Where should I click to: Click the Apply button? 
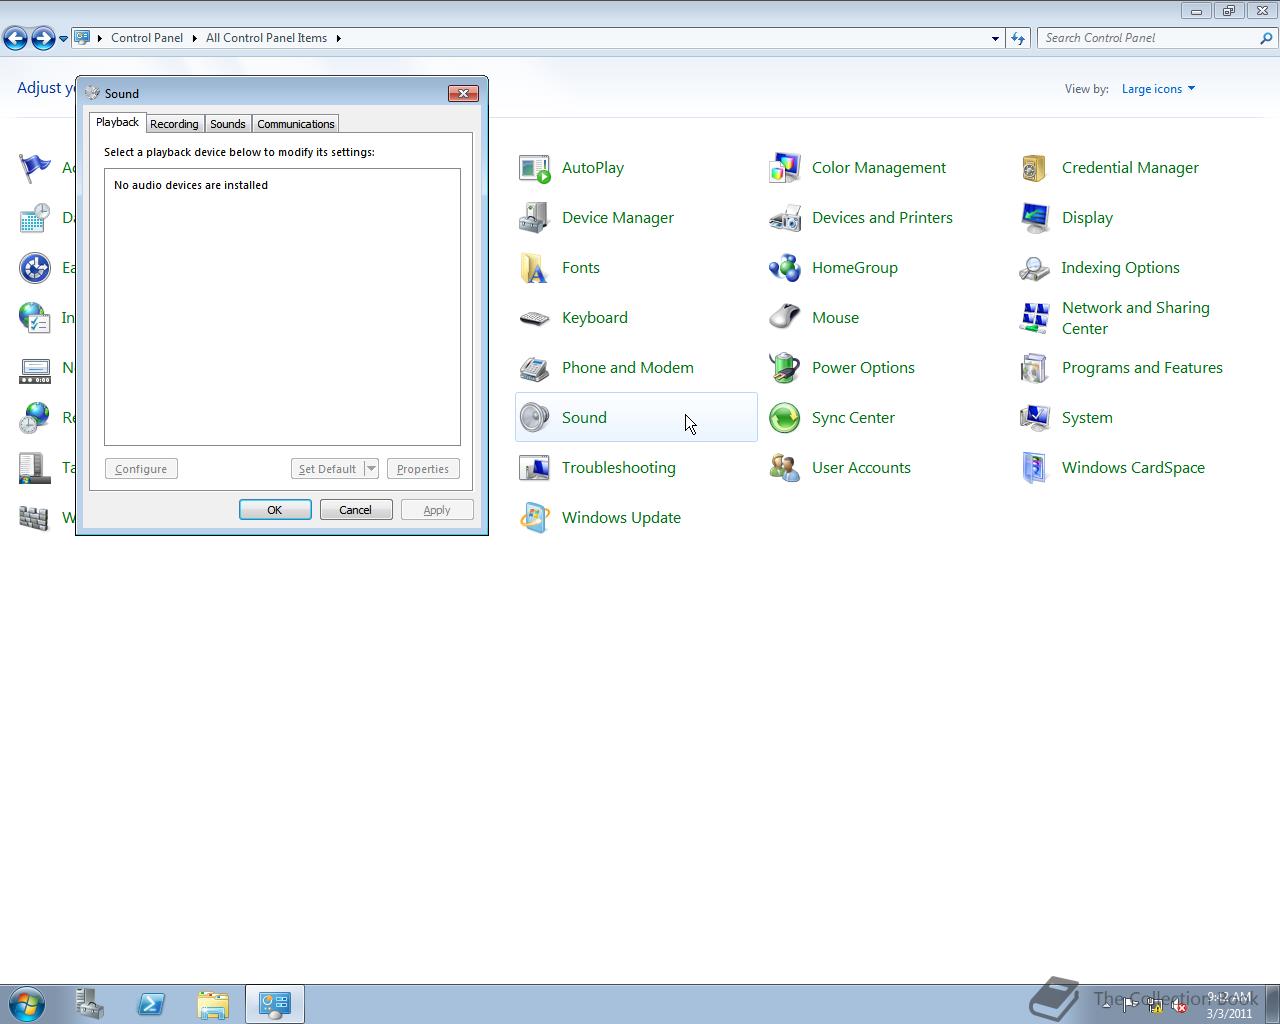click(x=437, y=510)
